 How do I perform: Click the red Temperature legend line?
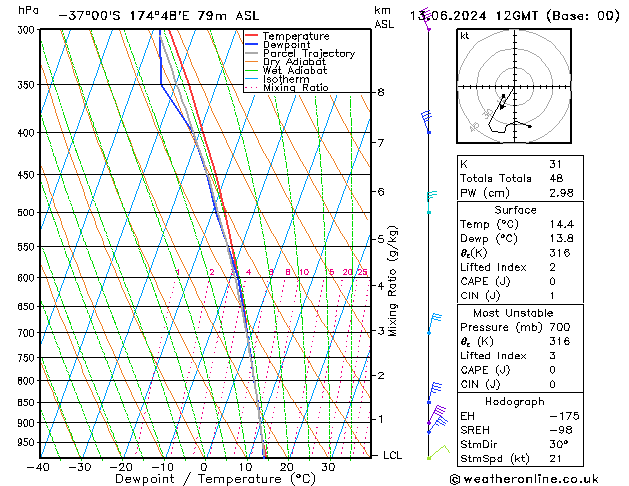[252, 36]
